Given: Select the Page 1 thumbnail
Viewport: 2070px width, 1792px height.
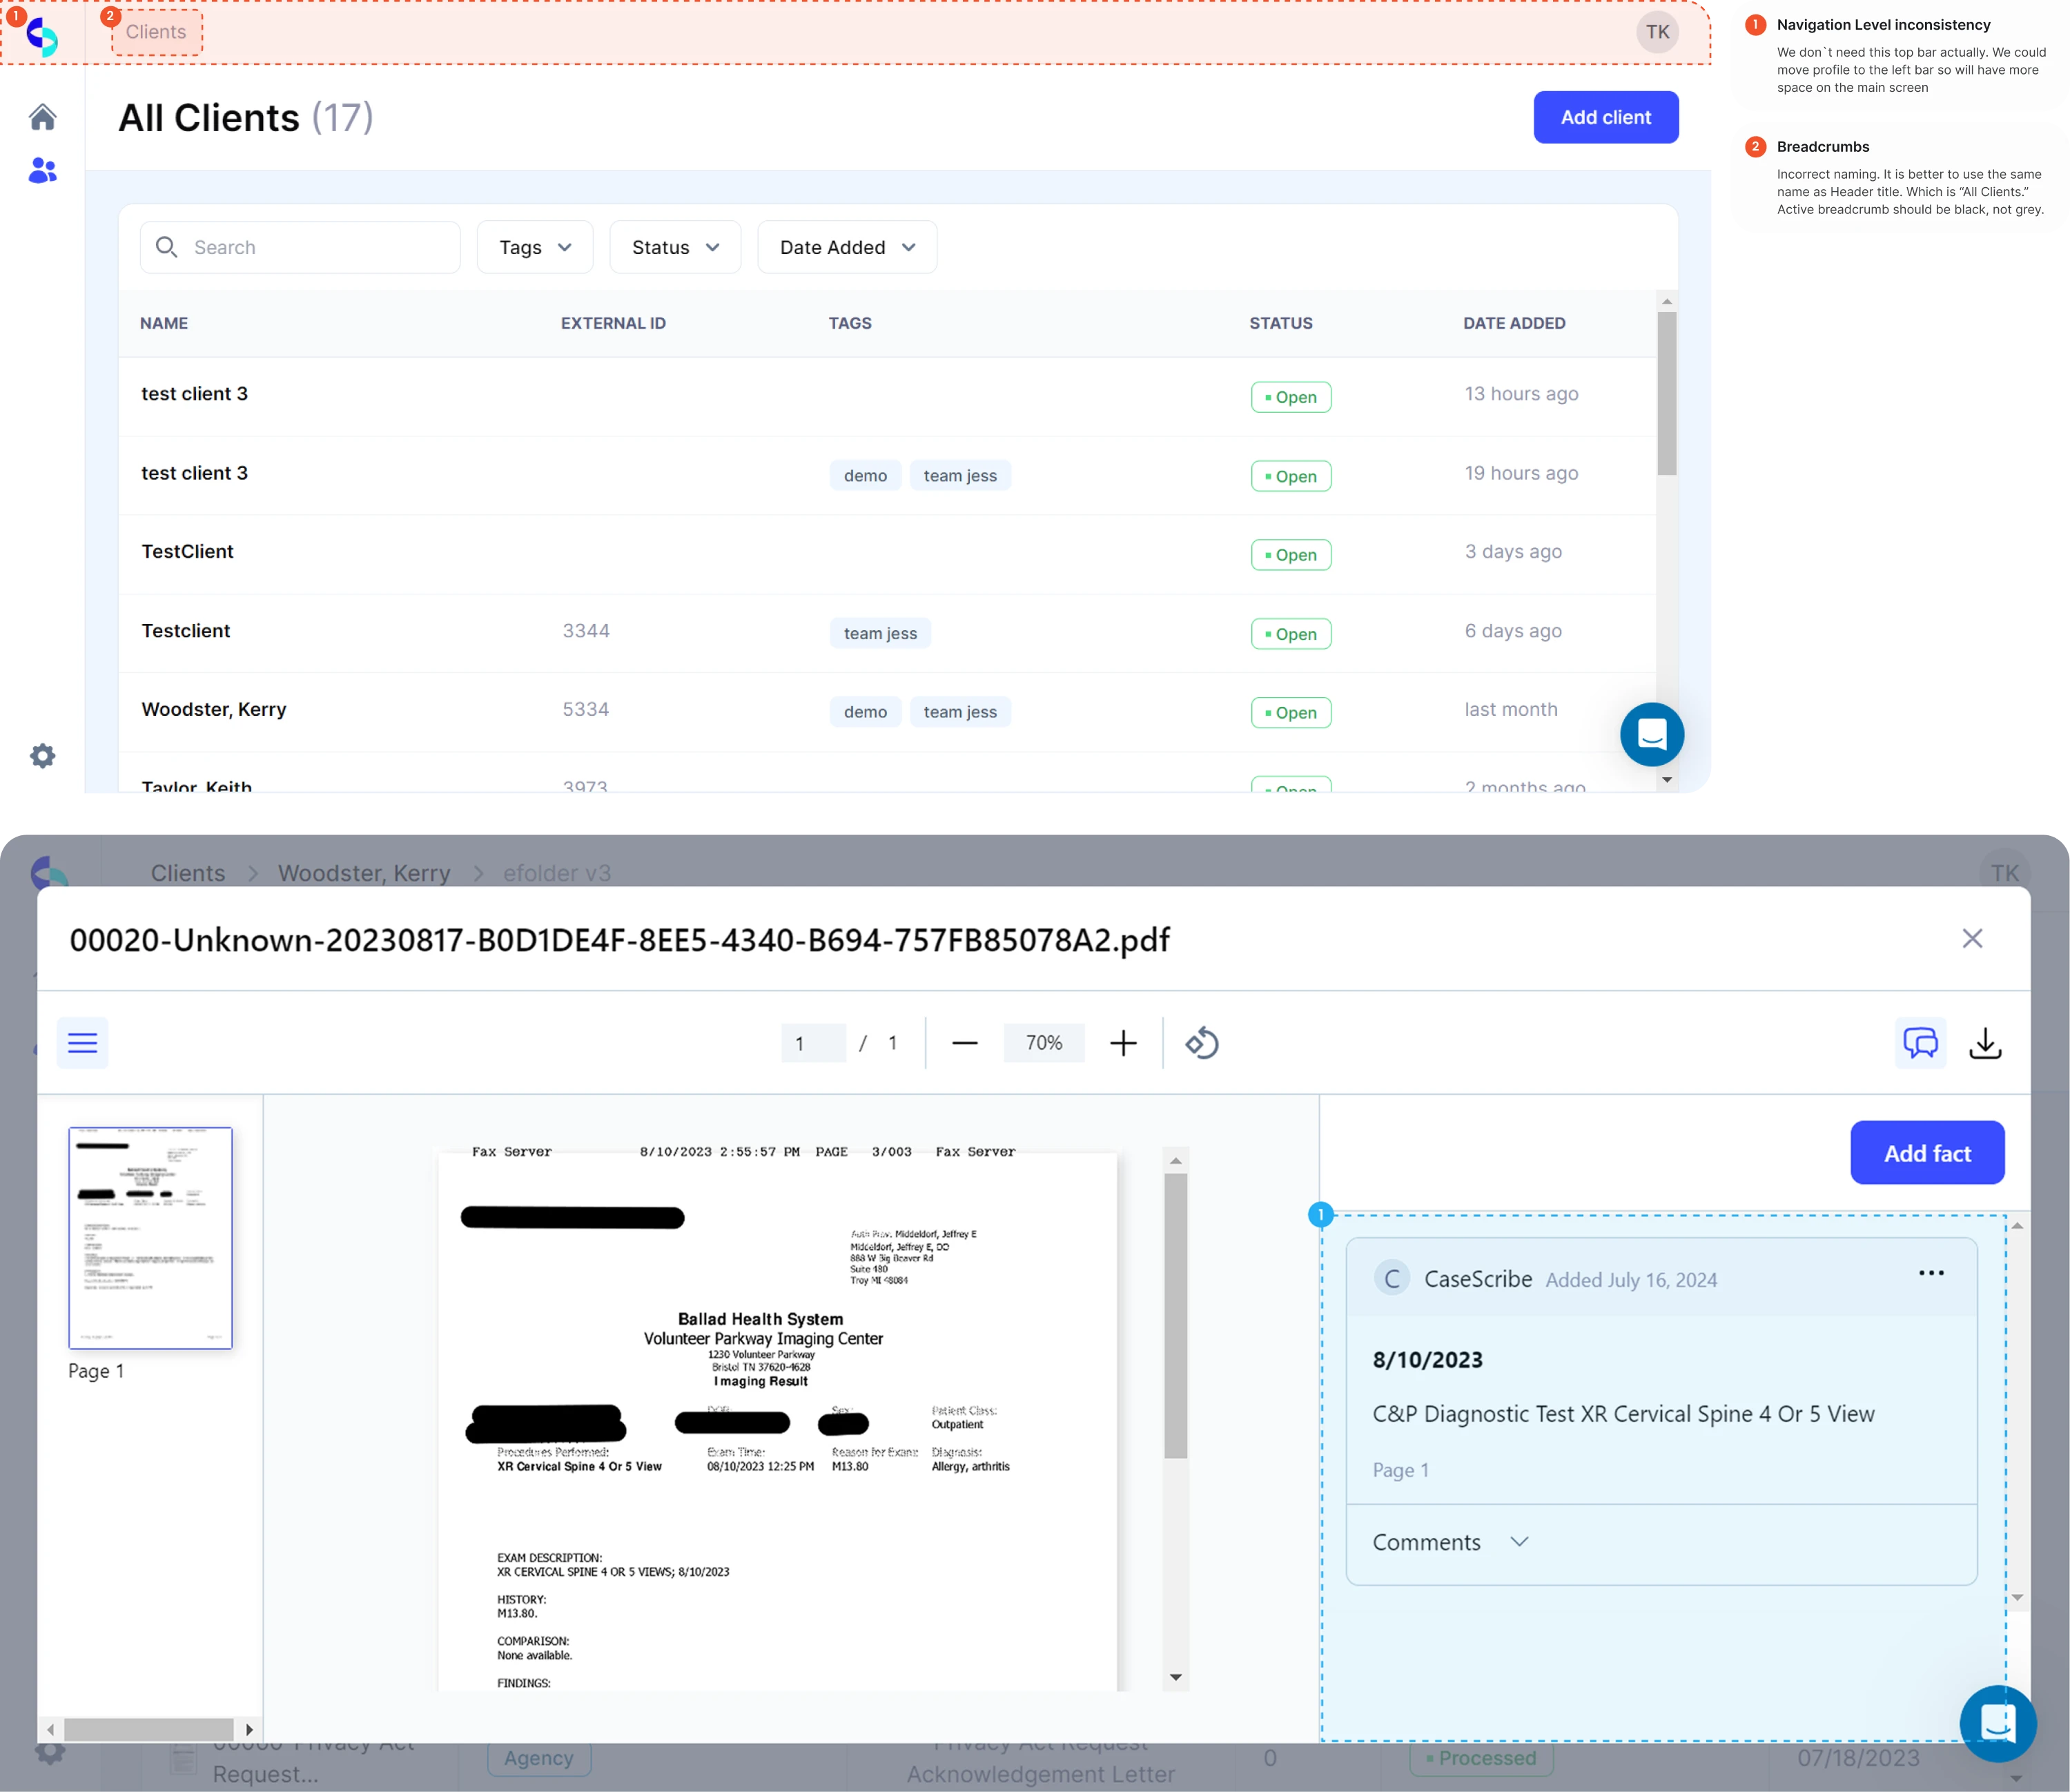Looking at the screenshot, I should point(150,1238).
